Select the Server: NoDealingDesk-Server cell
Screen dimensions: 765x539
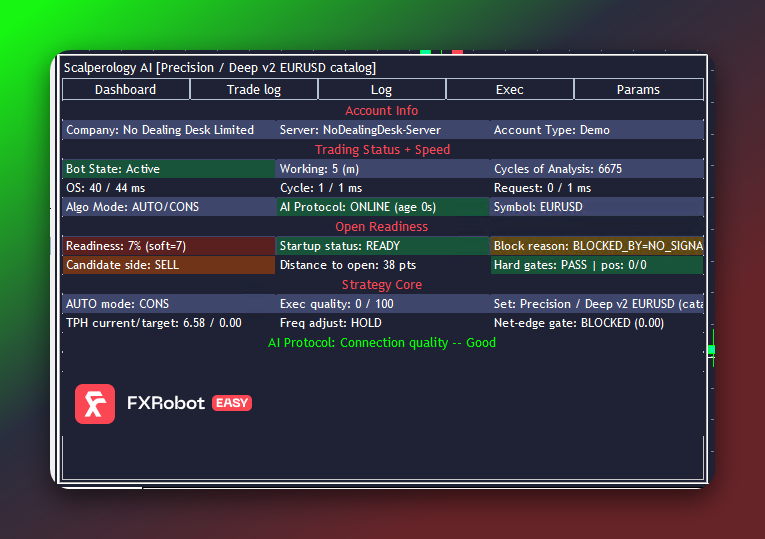[382, 130]
